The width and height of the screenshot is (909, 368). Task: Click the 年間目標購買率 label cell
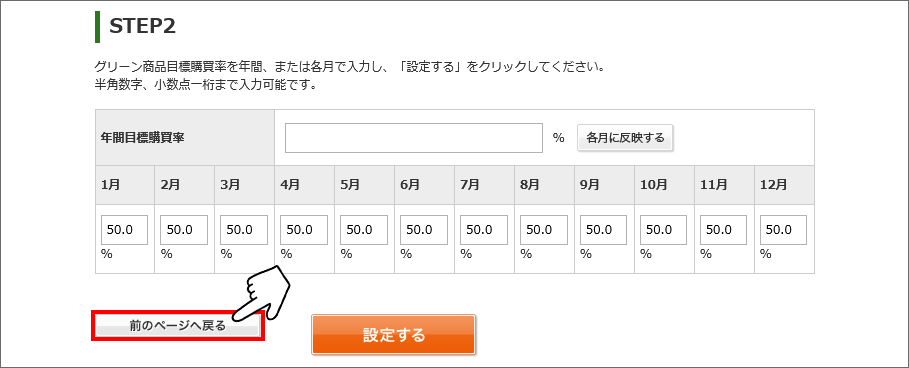[185, 137]
